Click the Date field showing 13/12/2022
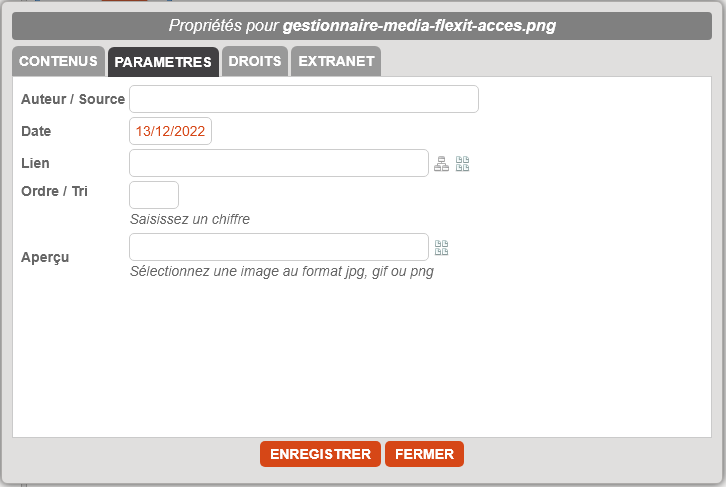 pos(170,131)
